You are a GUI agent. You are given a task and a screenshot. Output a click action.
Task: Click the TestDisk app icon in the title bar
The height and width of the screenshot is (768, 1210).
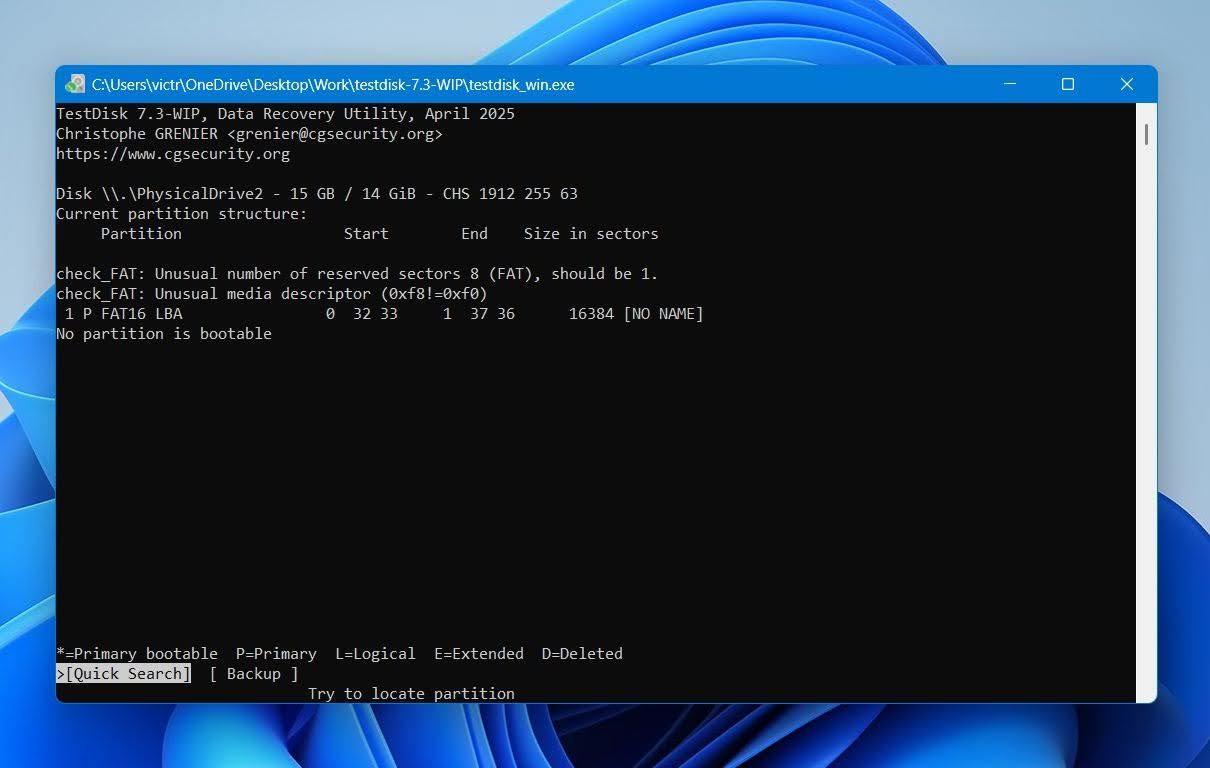coord(75,84)
